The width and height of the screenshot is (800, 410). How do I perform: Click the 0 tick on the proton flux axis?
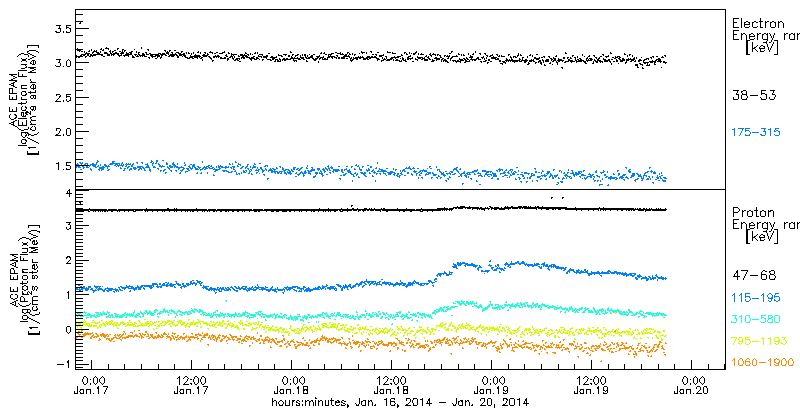click(x=66, y=329)
